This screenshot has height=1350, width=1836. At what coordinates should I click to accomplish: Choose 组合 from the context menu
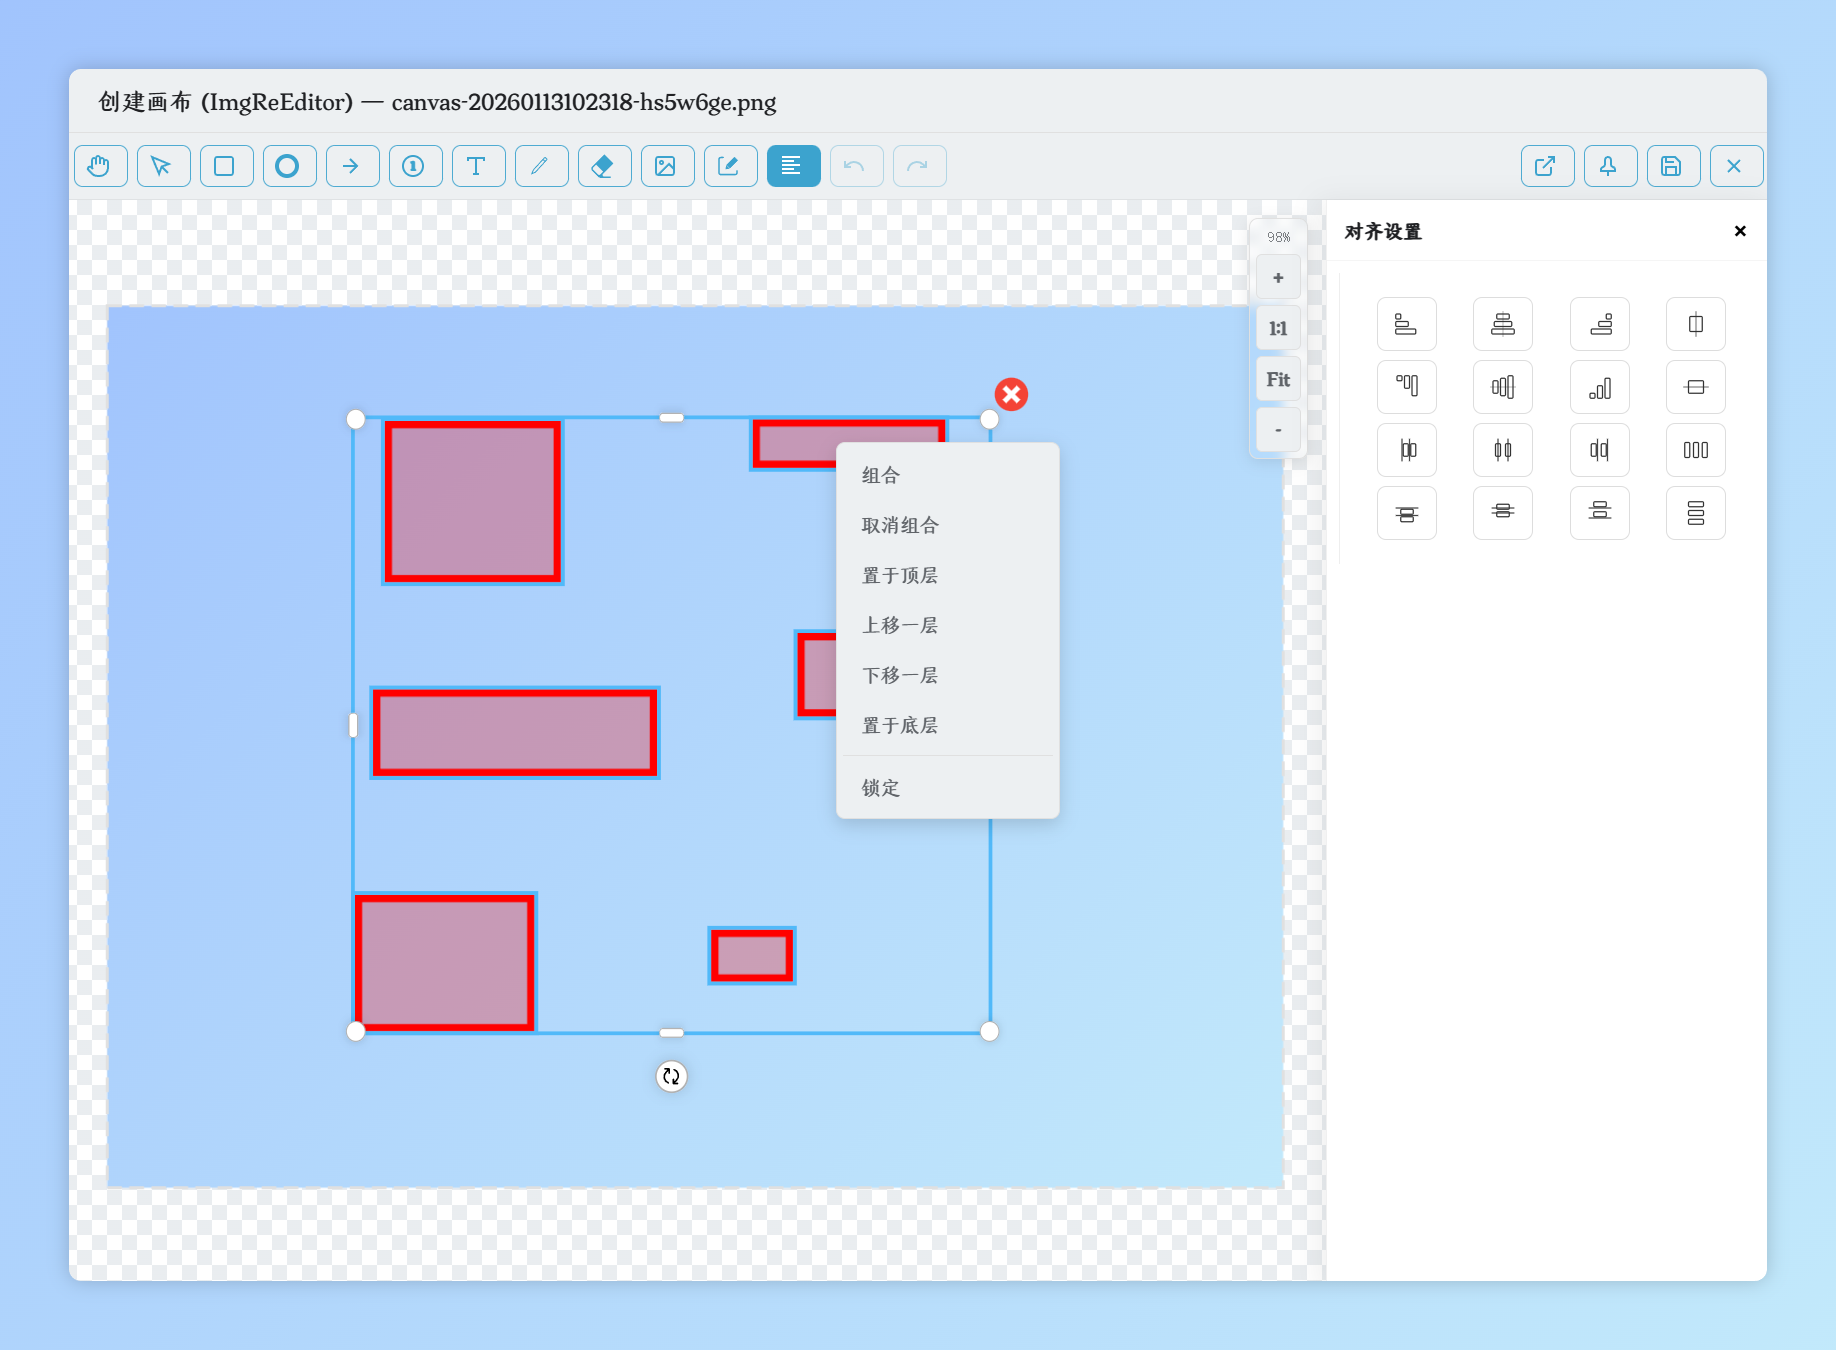pos(948,475)
